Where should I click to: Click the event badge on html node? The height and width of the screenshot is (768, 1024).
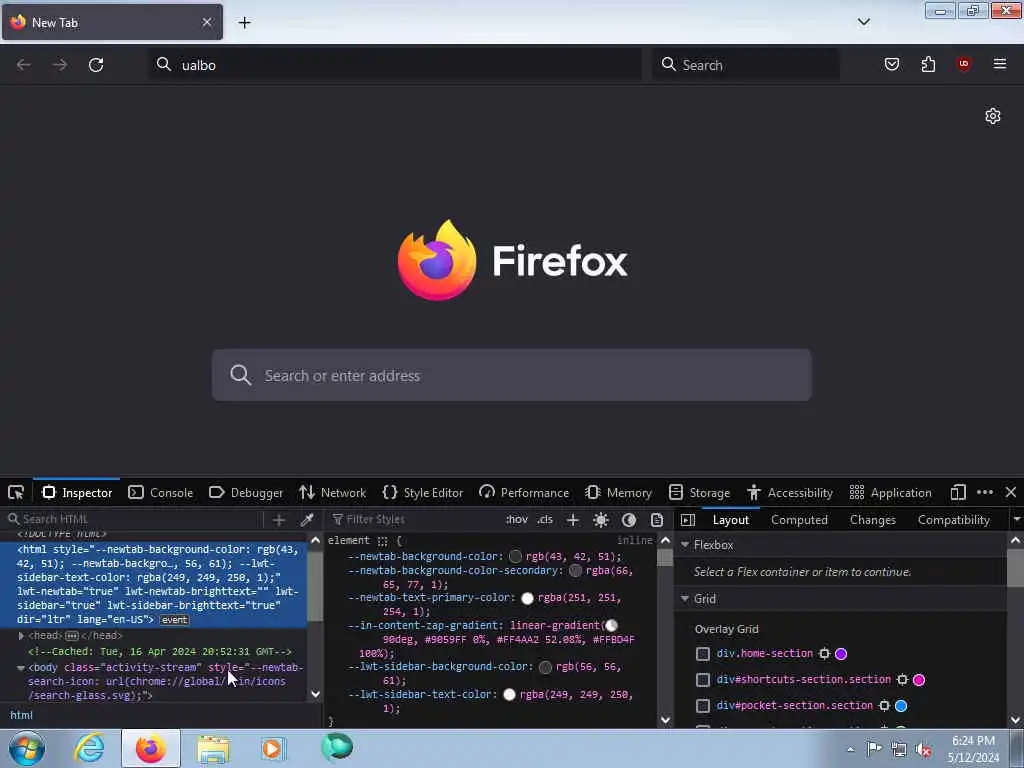(x=174, y=620)
